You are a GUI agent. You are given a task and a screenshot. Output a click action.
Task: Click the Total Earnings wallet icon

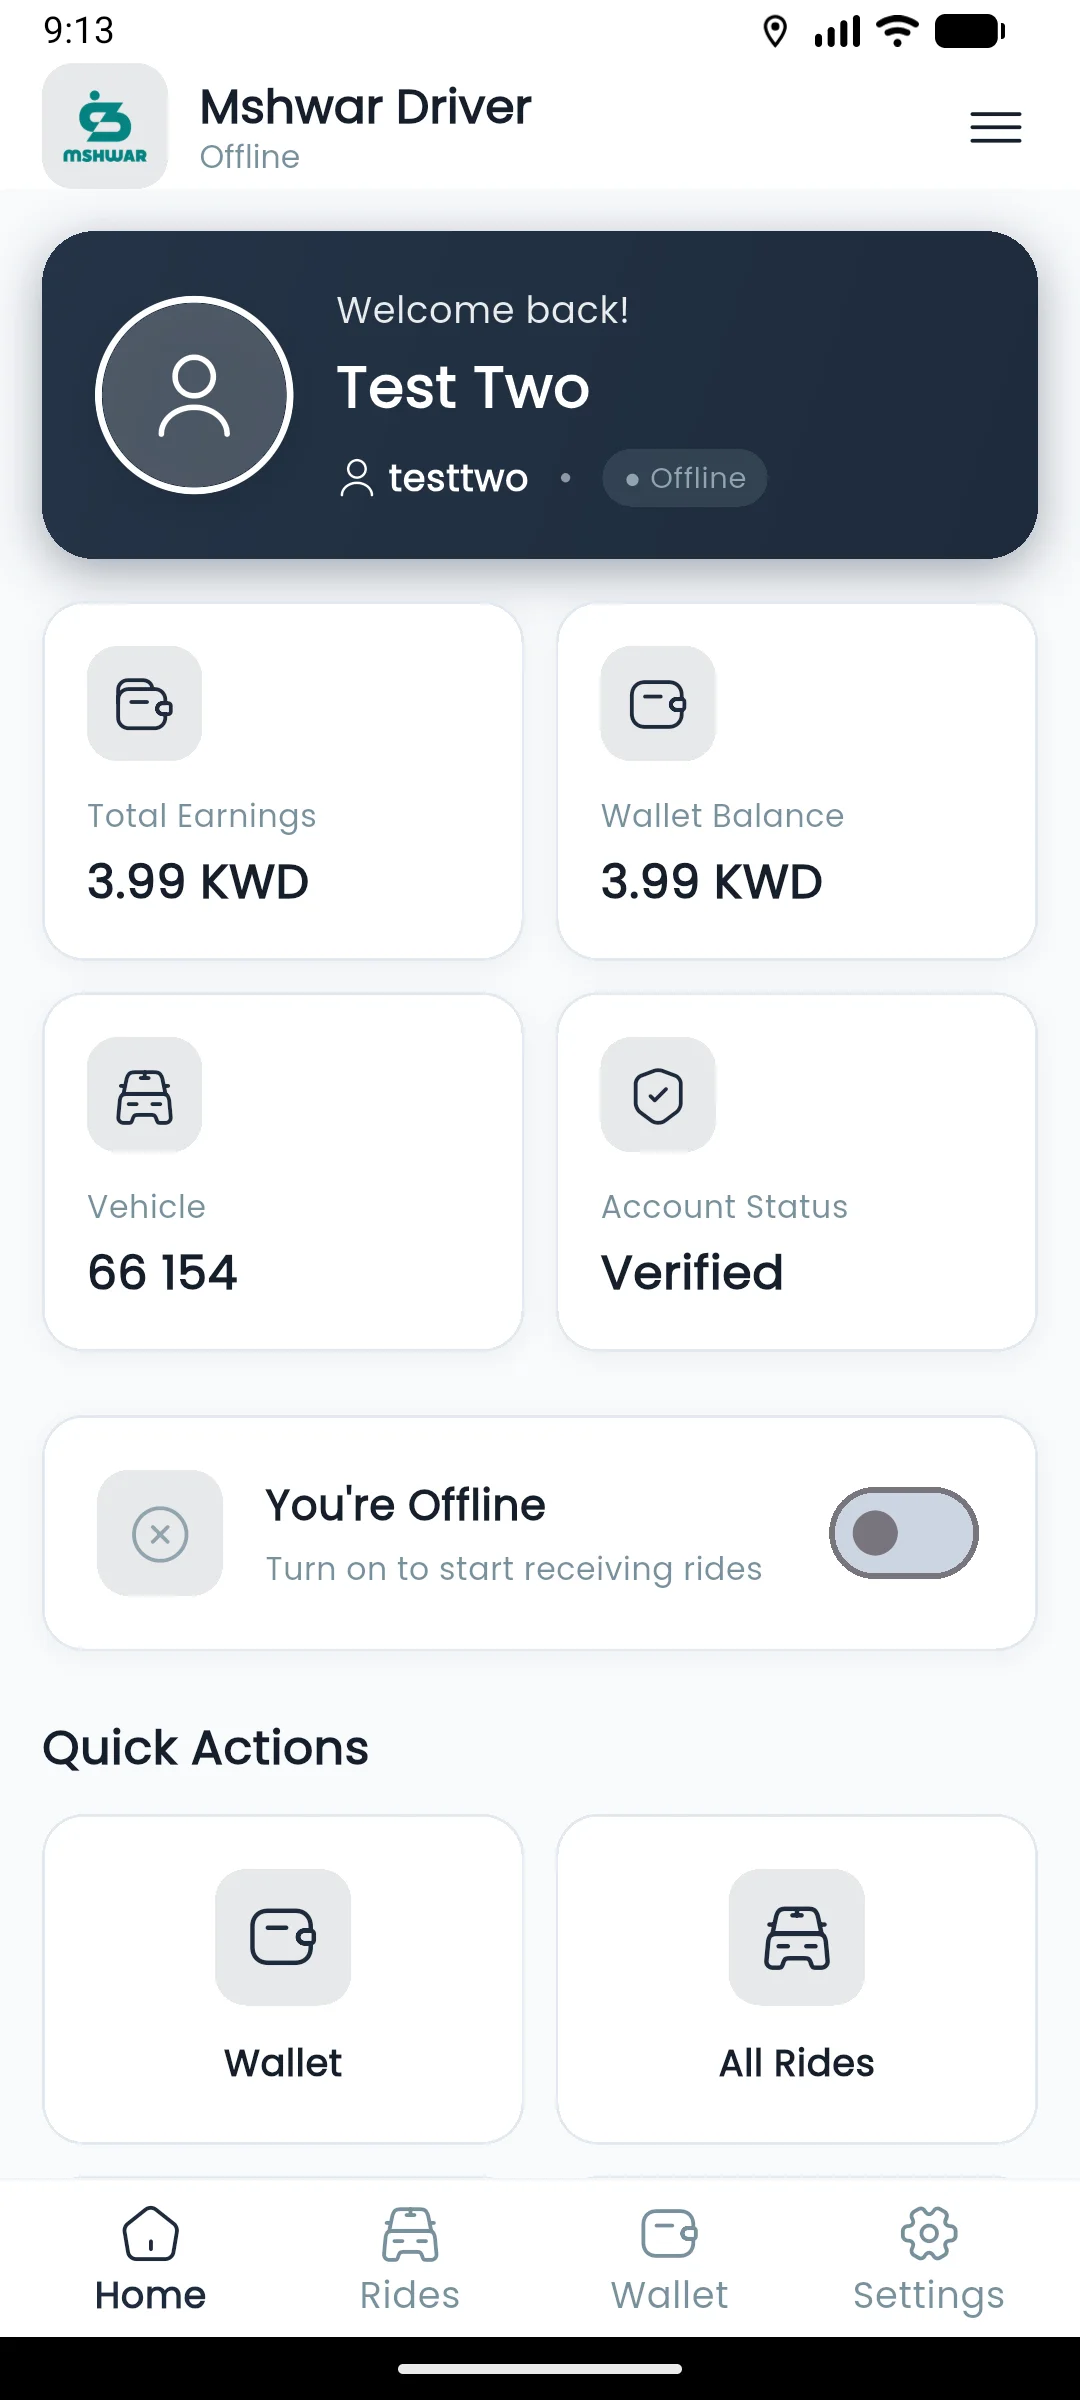coord(144,703)
